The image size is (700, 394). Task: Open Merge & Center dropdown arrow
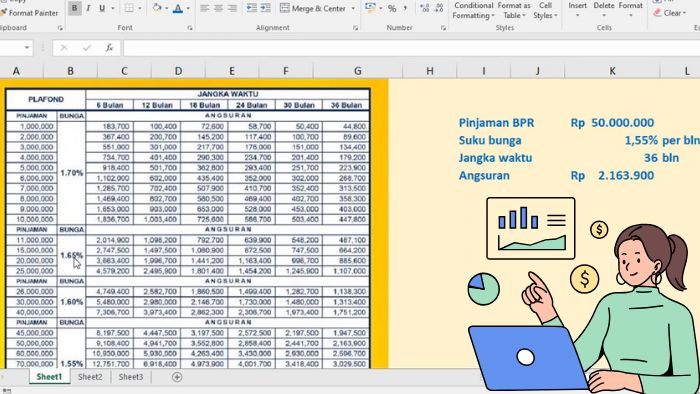point(353,8)
